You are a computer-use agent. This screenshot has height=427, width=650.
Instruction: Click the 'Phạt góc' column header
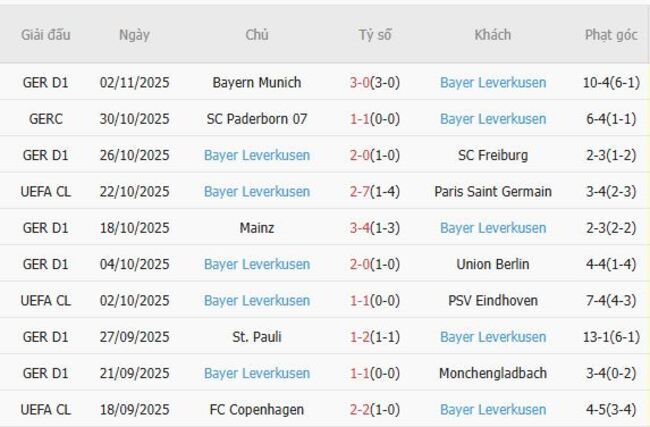coord(611,35)
